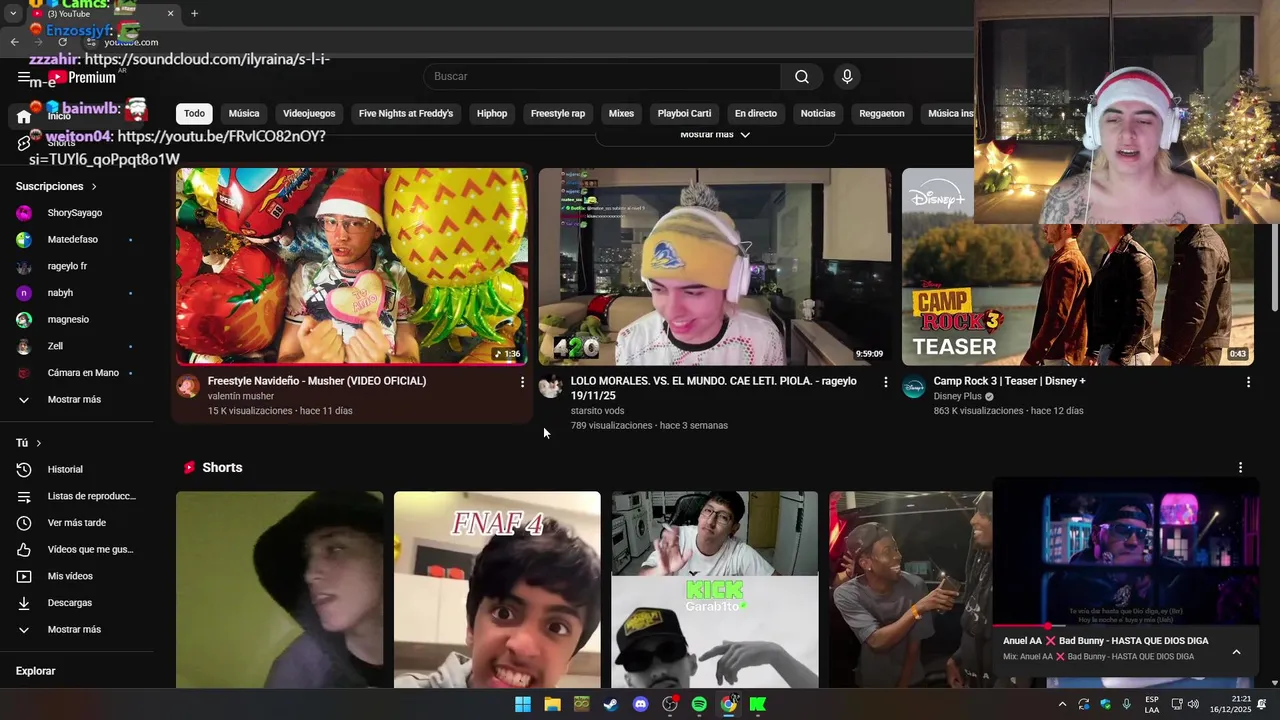Open Camp Rock 3 | Teaser title link
Viewport: 1280px width, 720px height.
click(1009, 381)
